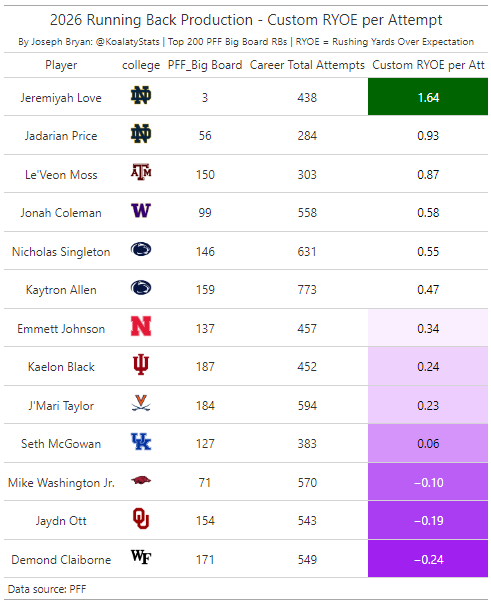Select Arkansas Razorbacks logo for Mike Washington Jr.
Image resolution: width=491 pixels, height=607 pixels.
(141, 480)
